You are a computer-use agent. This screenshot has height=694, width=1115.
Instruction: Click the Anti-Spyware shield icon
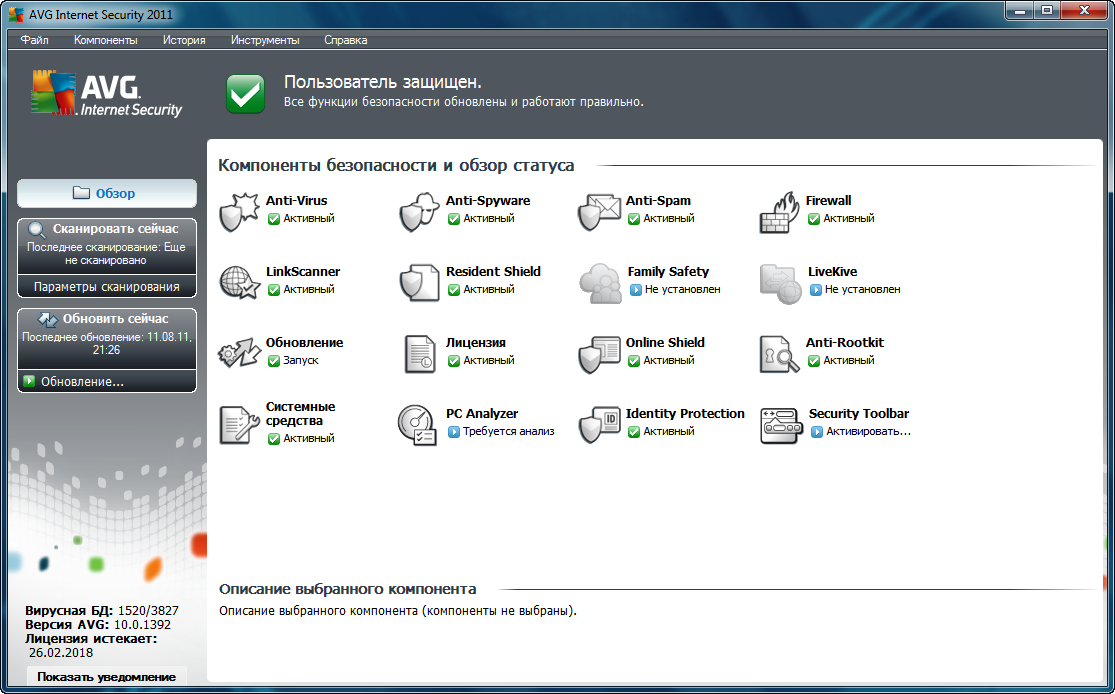(x=419, y=211)
